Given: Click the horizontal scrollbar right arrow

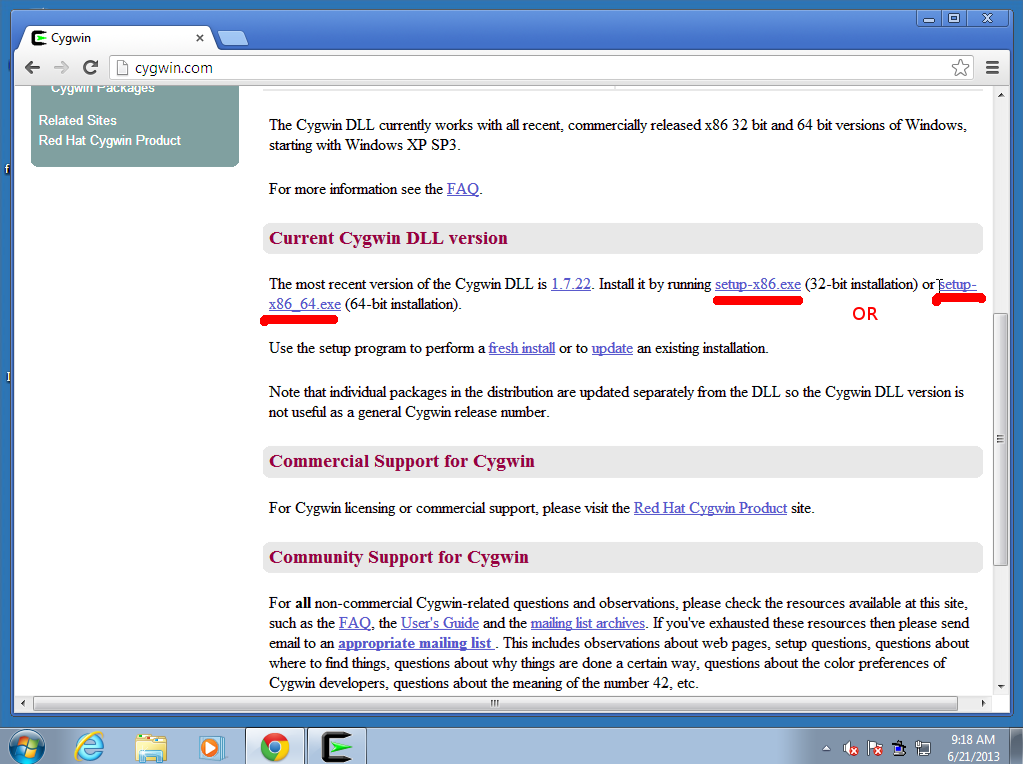Looking at the screenshot, I should (983, 703).
